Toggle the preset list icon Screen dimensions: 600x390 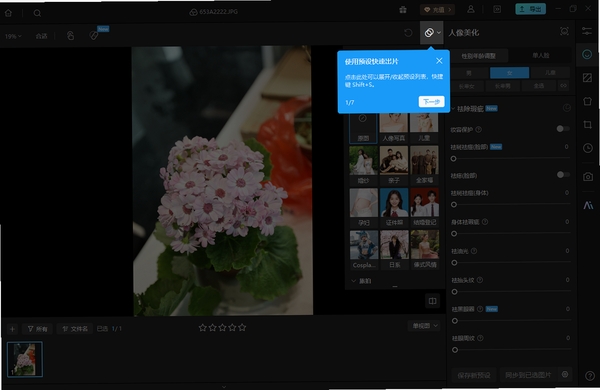[x=429, y=33]
